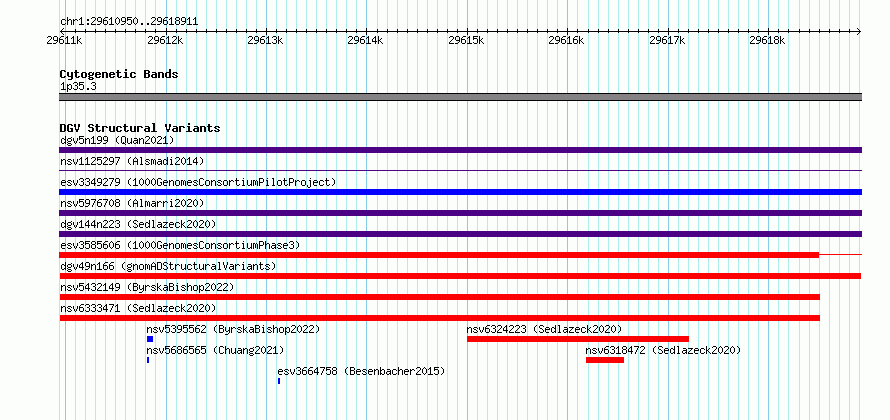Click the dgv49n166 red variant bar
The image size is (890, 420).
460,276
